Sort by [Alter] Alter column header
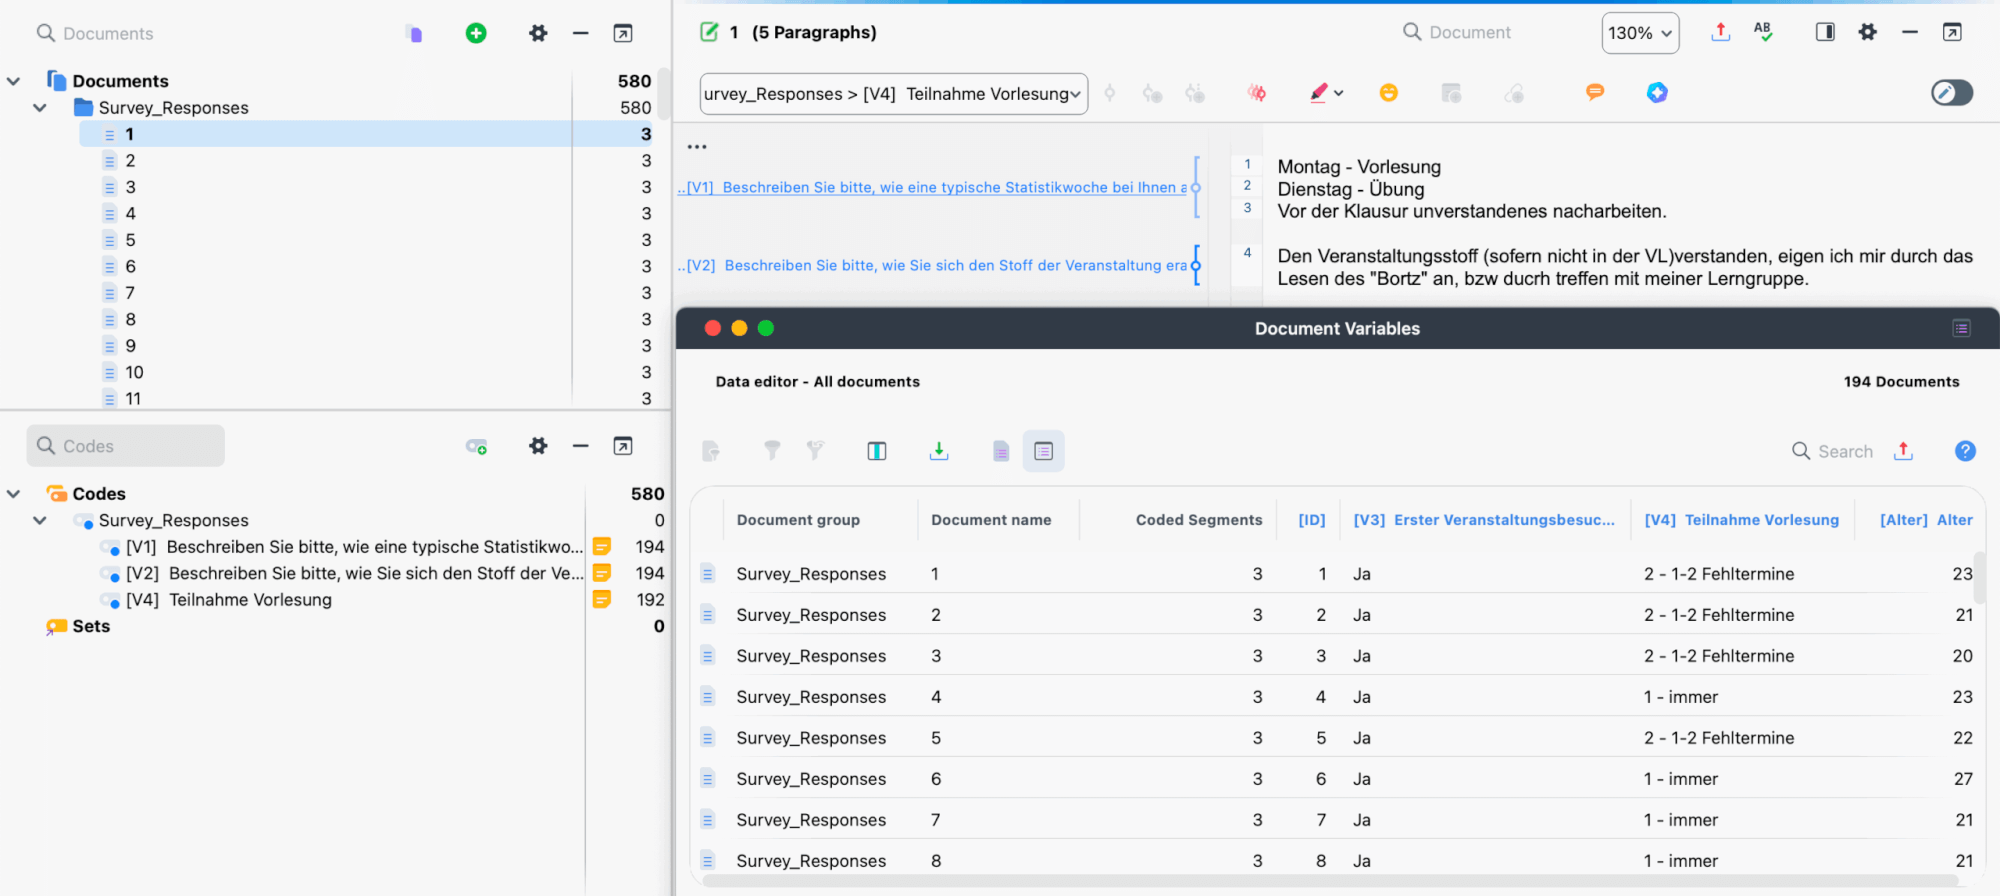 point(1926,520)
